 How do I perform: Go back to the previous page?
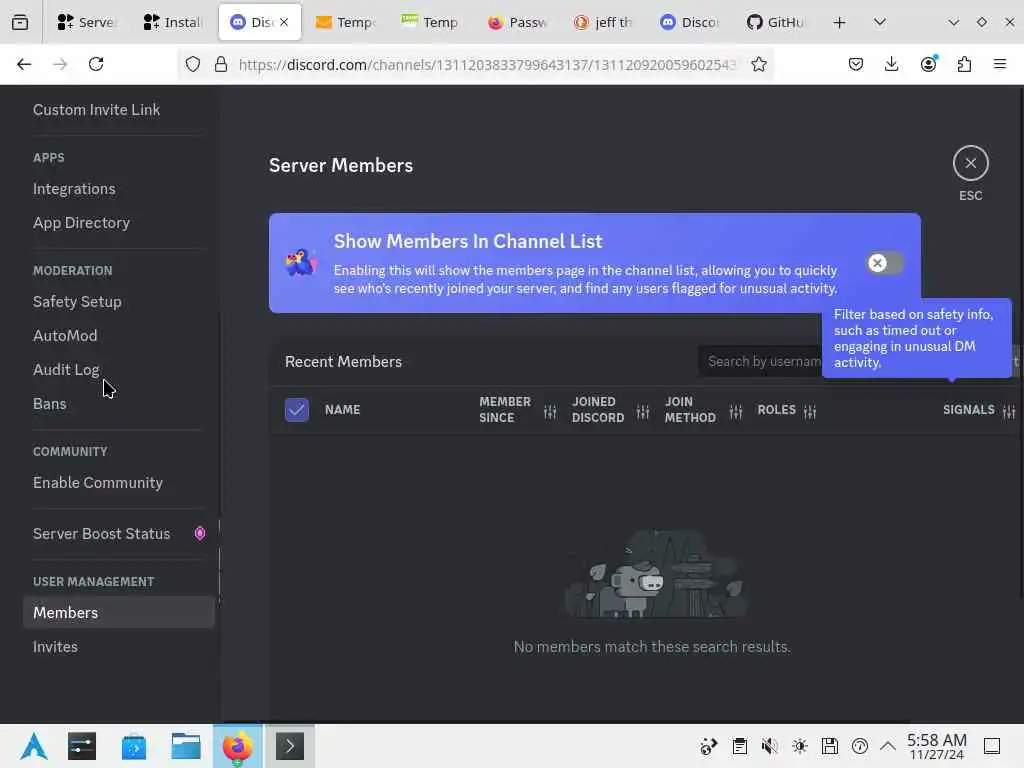24,64
